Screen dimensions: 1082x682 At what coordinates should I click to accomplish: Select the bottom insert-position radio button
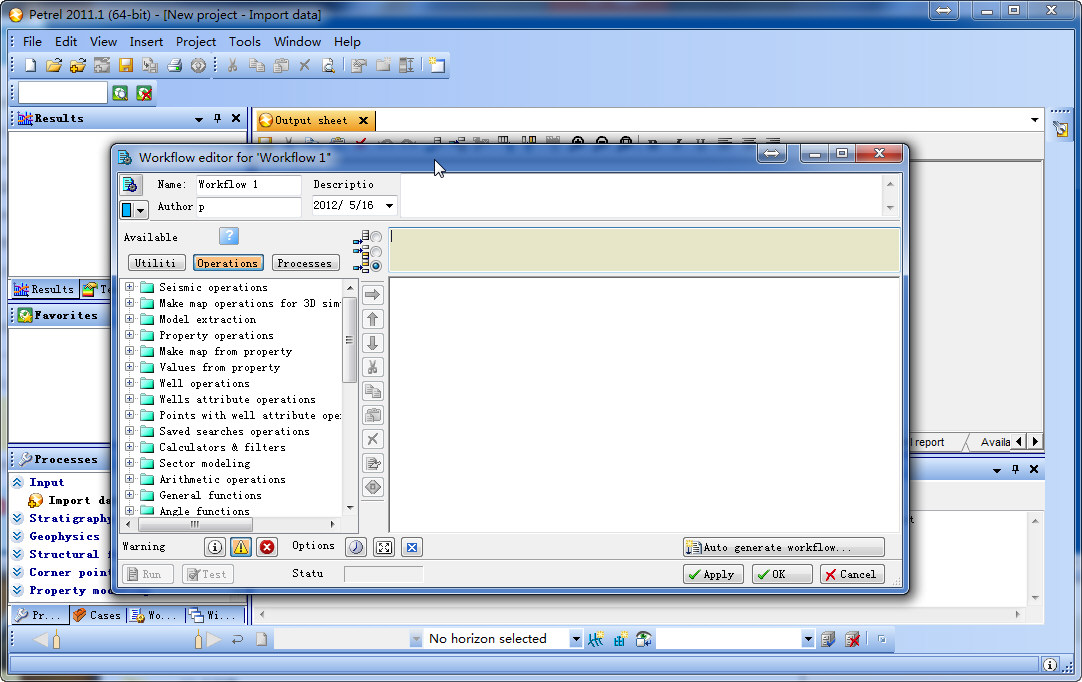tap(376, 266)
